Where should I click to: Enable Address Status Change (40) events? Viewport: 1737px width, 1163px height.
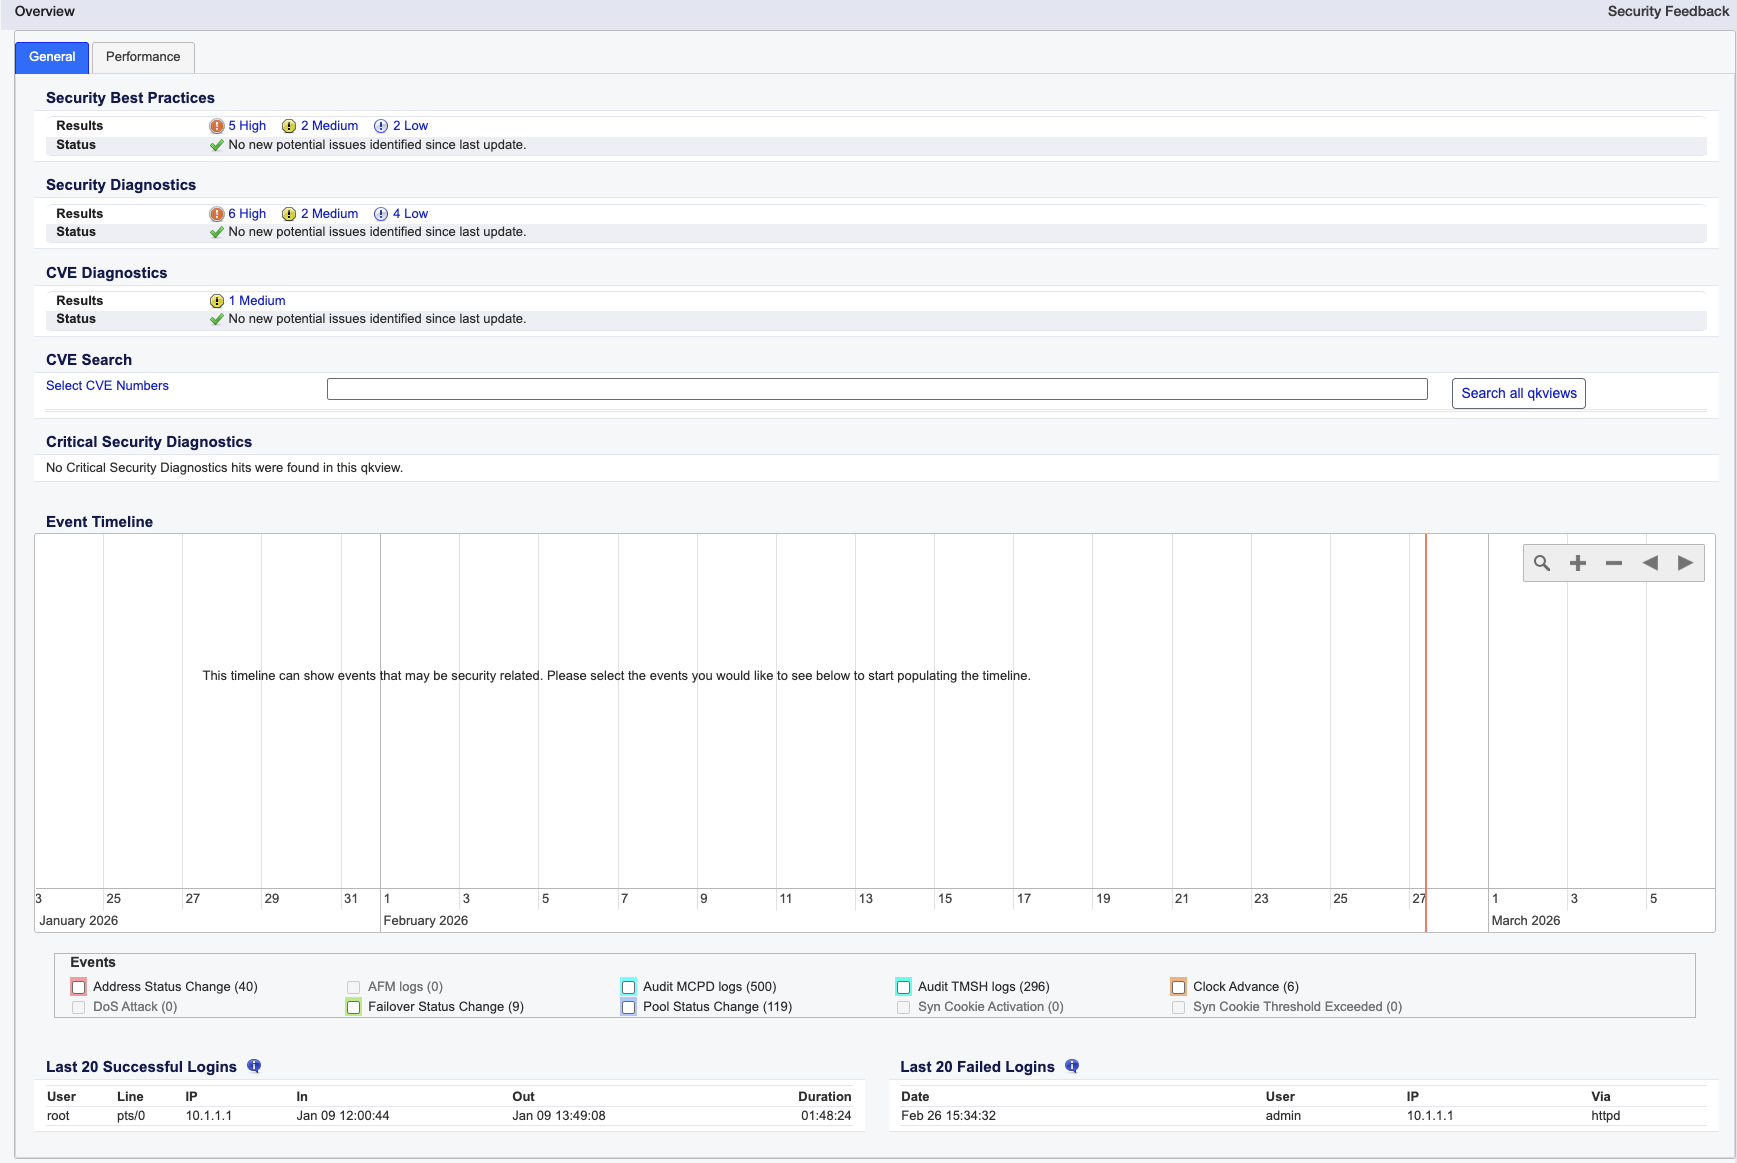[79, 987]
